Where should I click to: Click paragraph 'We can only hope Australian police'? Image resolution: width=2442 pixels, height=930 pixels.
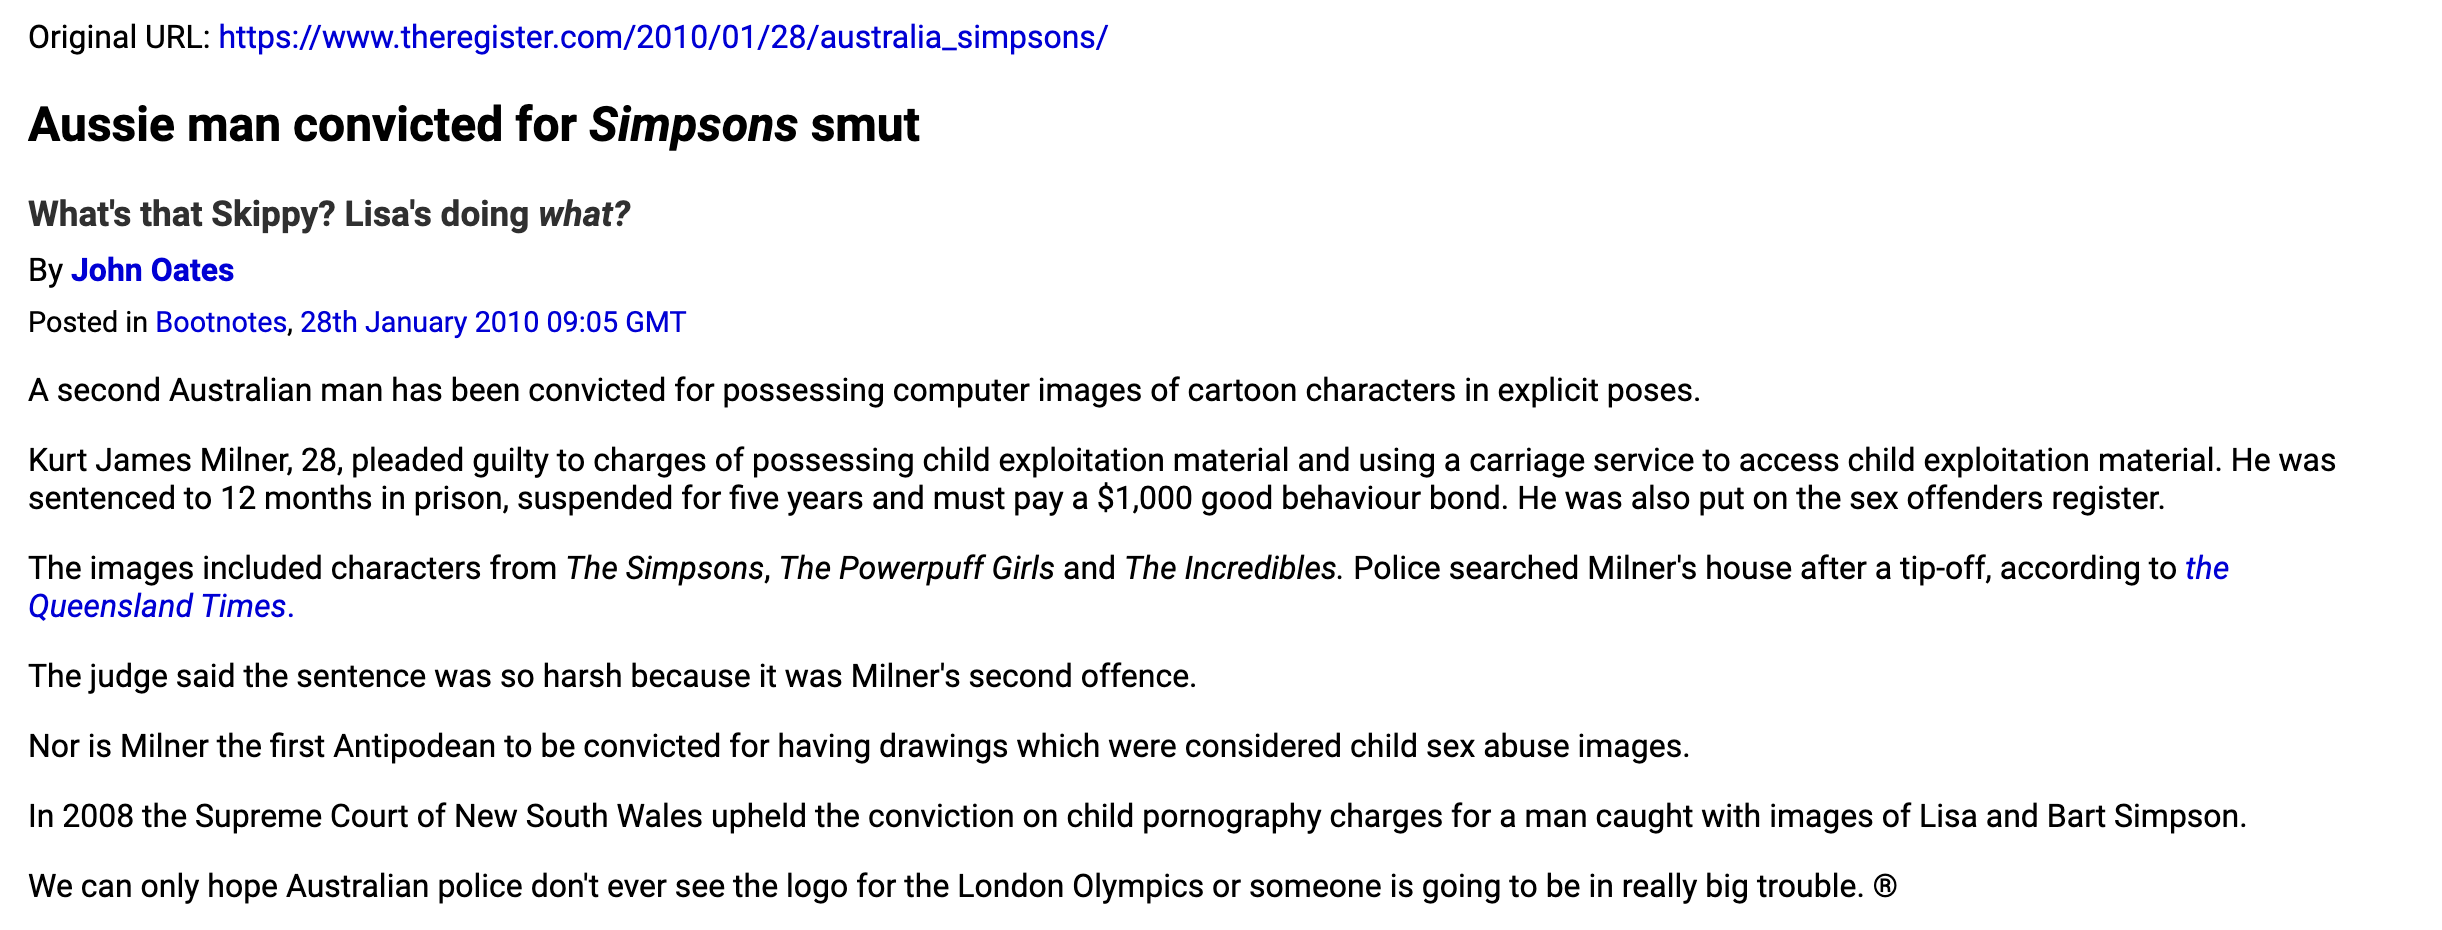962,886
